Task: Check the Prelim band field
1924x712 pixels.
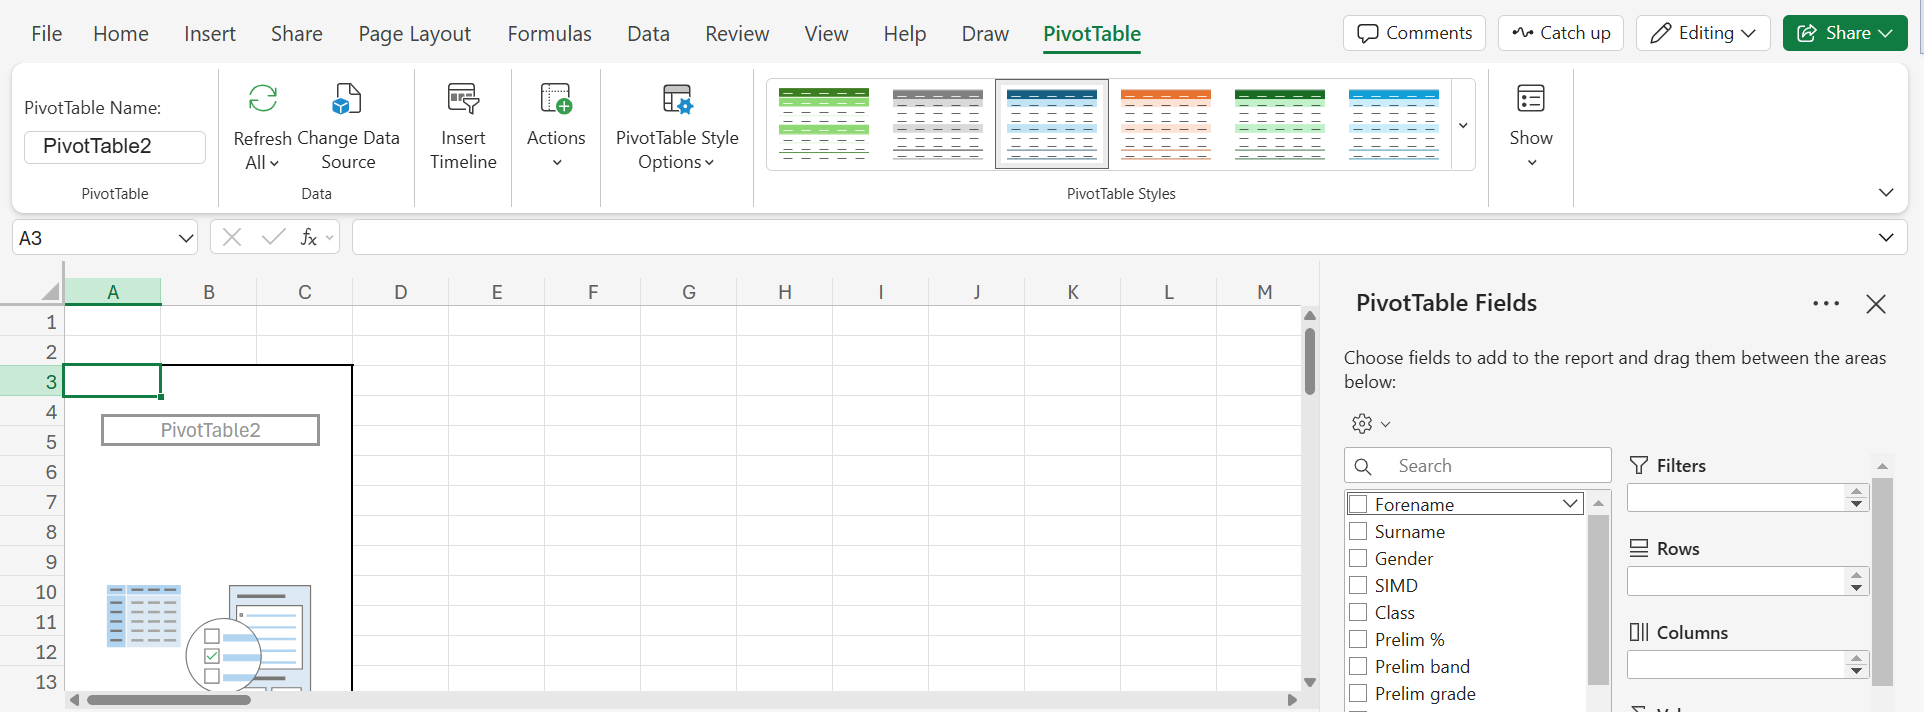Action: click(x=1358, y=666)
